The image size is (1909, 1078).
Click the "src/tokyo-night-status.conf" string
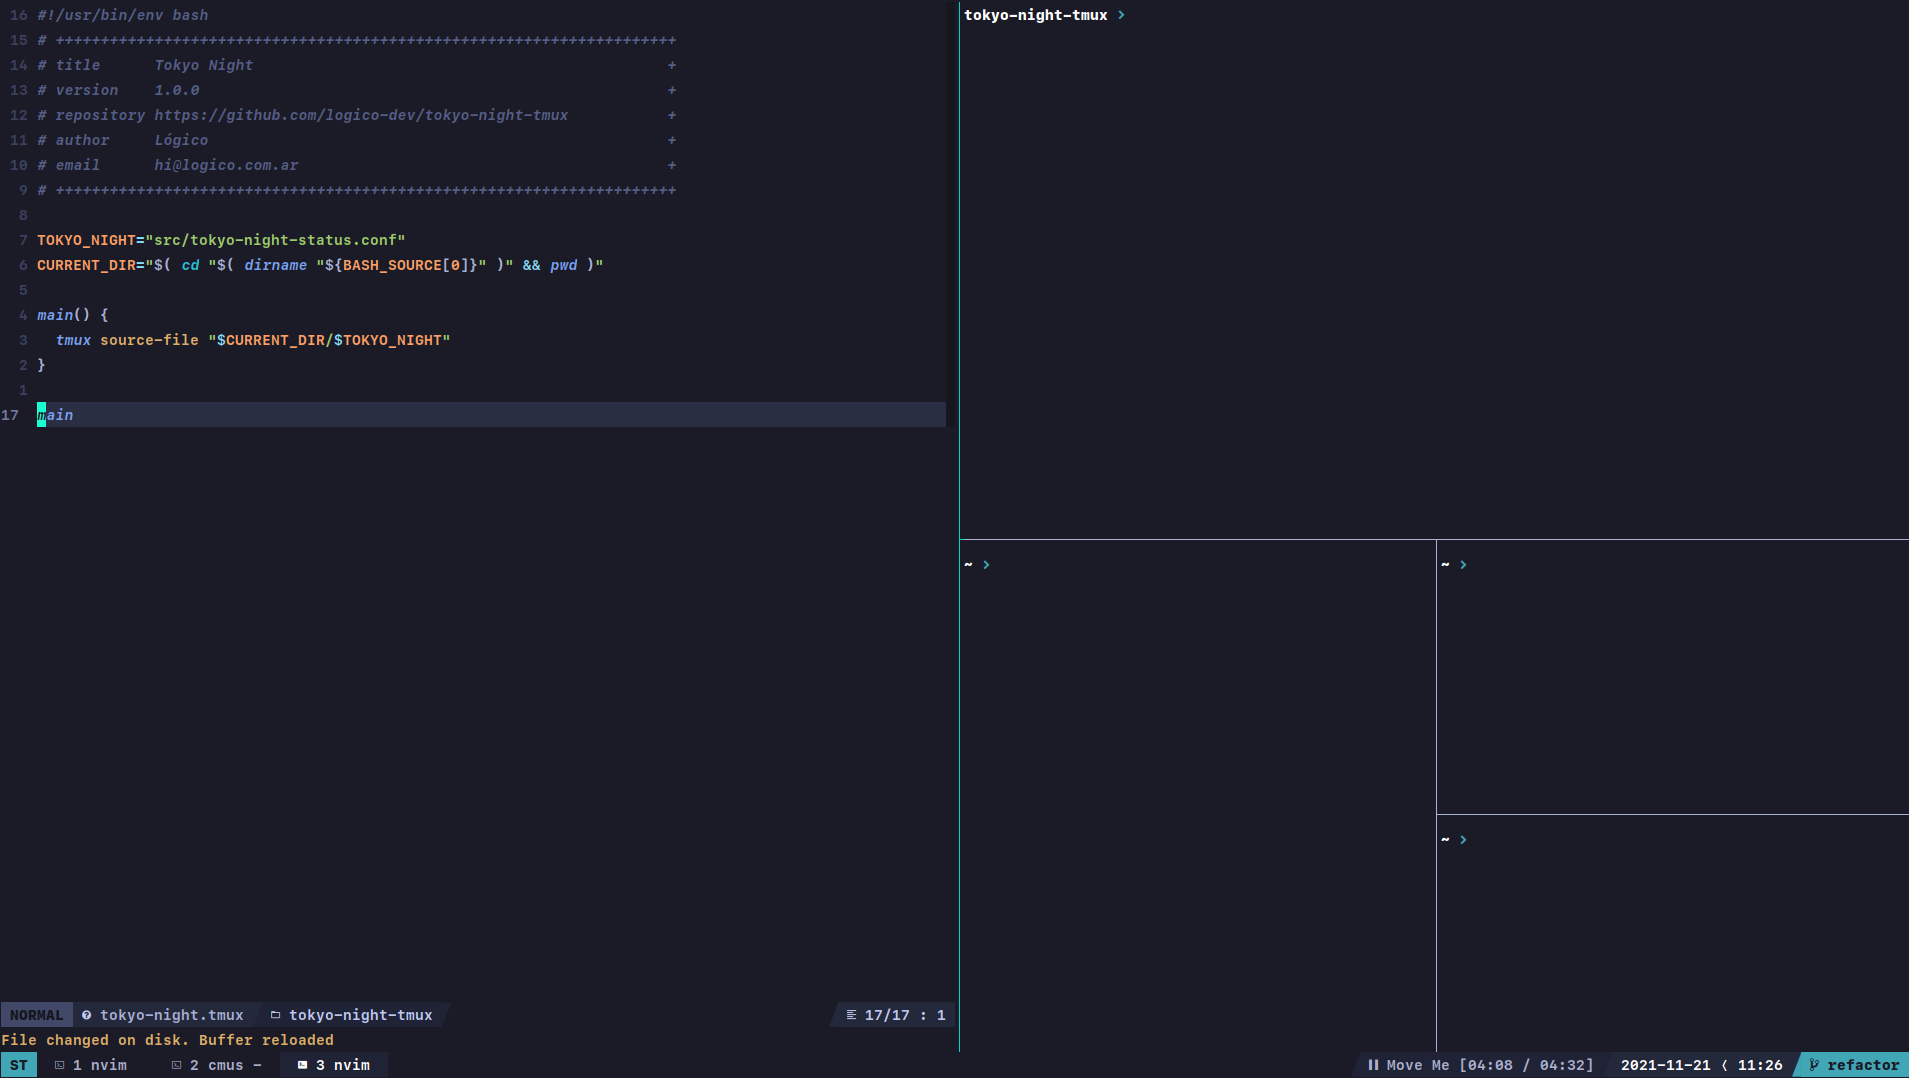276,240
